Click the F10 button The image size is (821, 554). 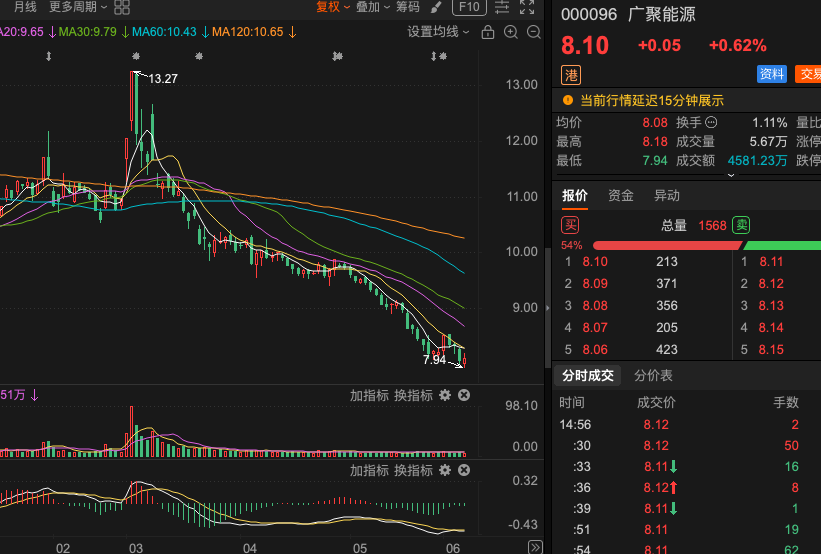tap(469, 7)
